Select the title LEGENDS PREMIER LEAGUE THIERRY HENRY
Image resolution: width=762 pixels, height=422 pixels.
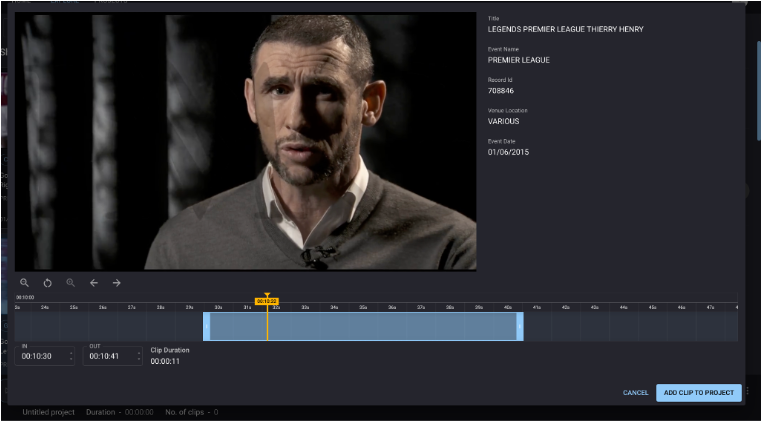point(566,29)
